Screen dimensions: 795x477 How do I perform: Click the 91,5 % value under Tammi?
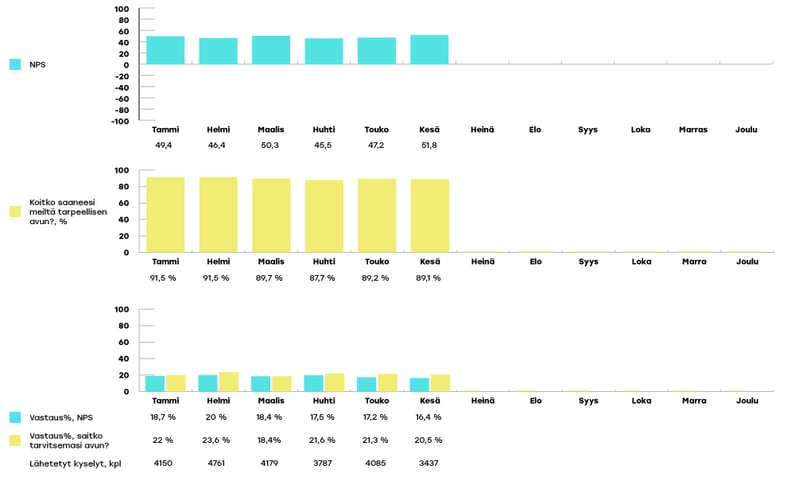[165, 278]
